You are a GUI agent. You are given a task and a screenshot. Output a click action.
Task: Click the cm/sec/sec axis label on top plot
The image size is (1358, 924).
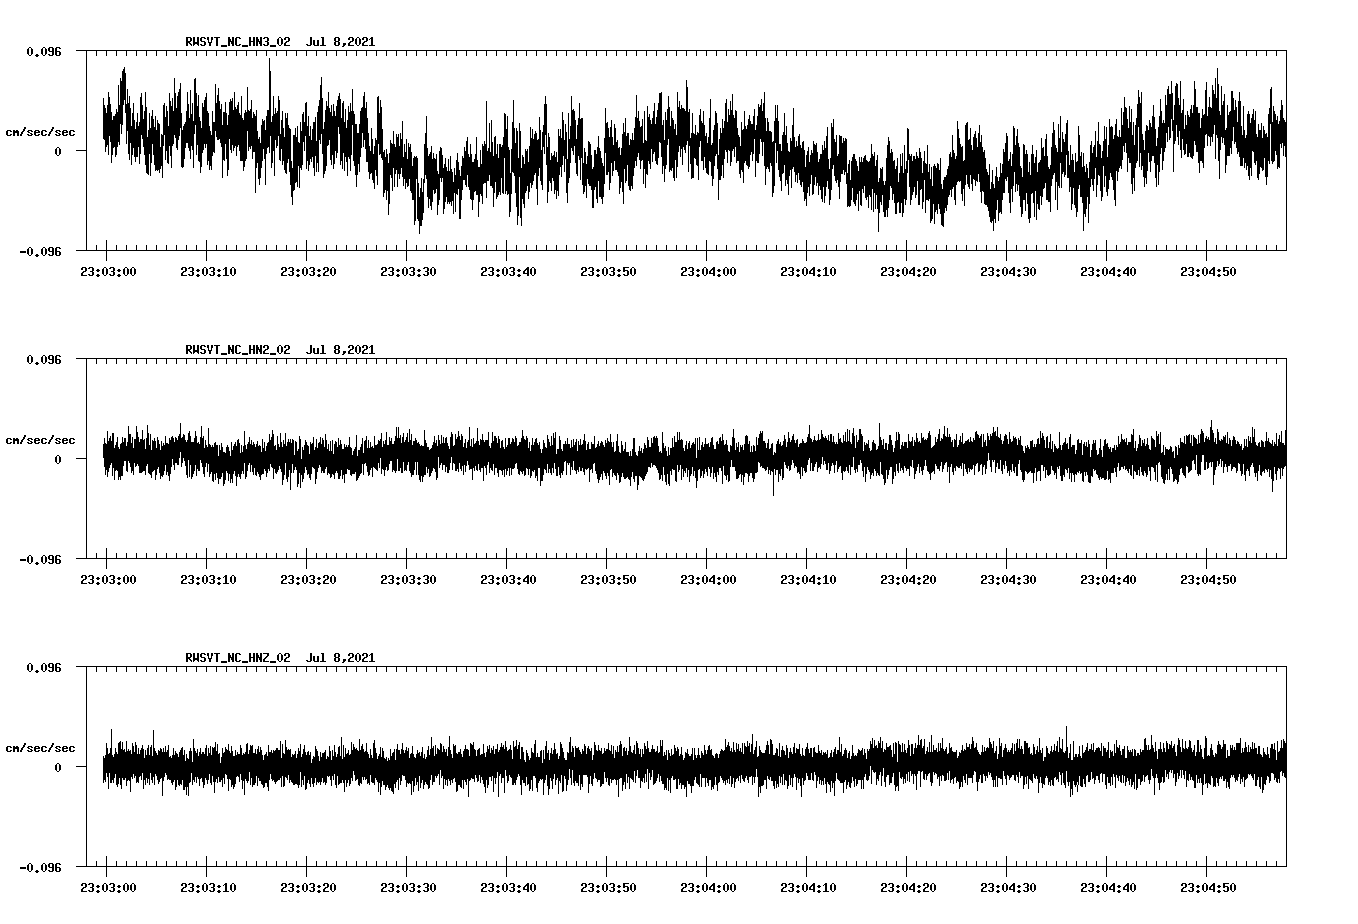[x=42, y=129]
